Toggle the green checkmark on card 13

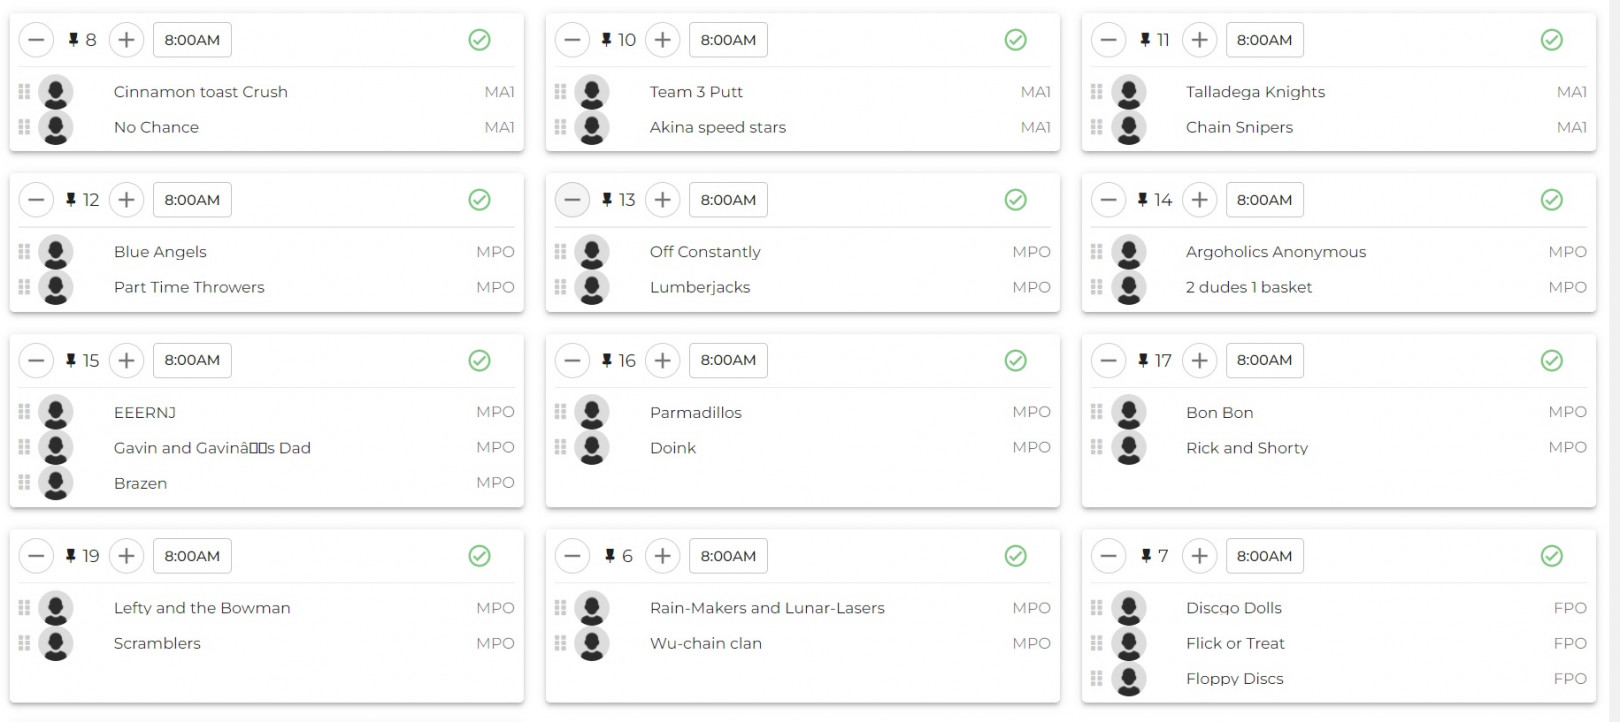click(x=1015, y=200)
